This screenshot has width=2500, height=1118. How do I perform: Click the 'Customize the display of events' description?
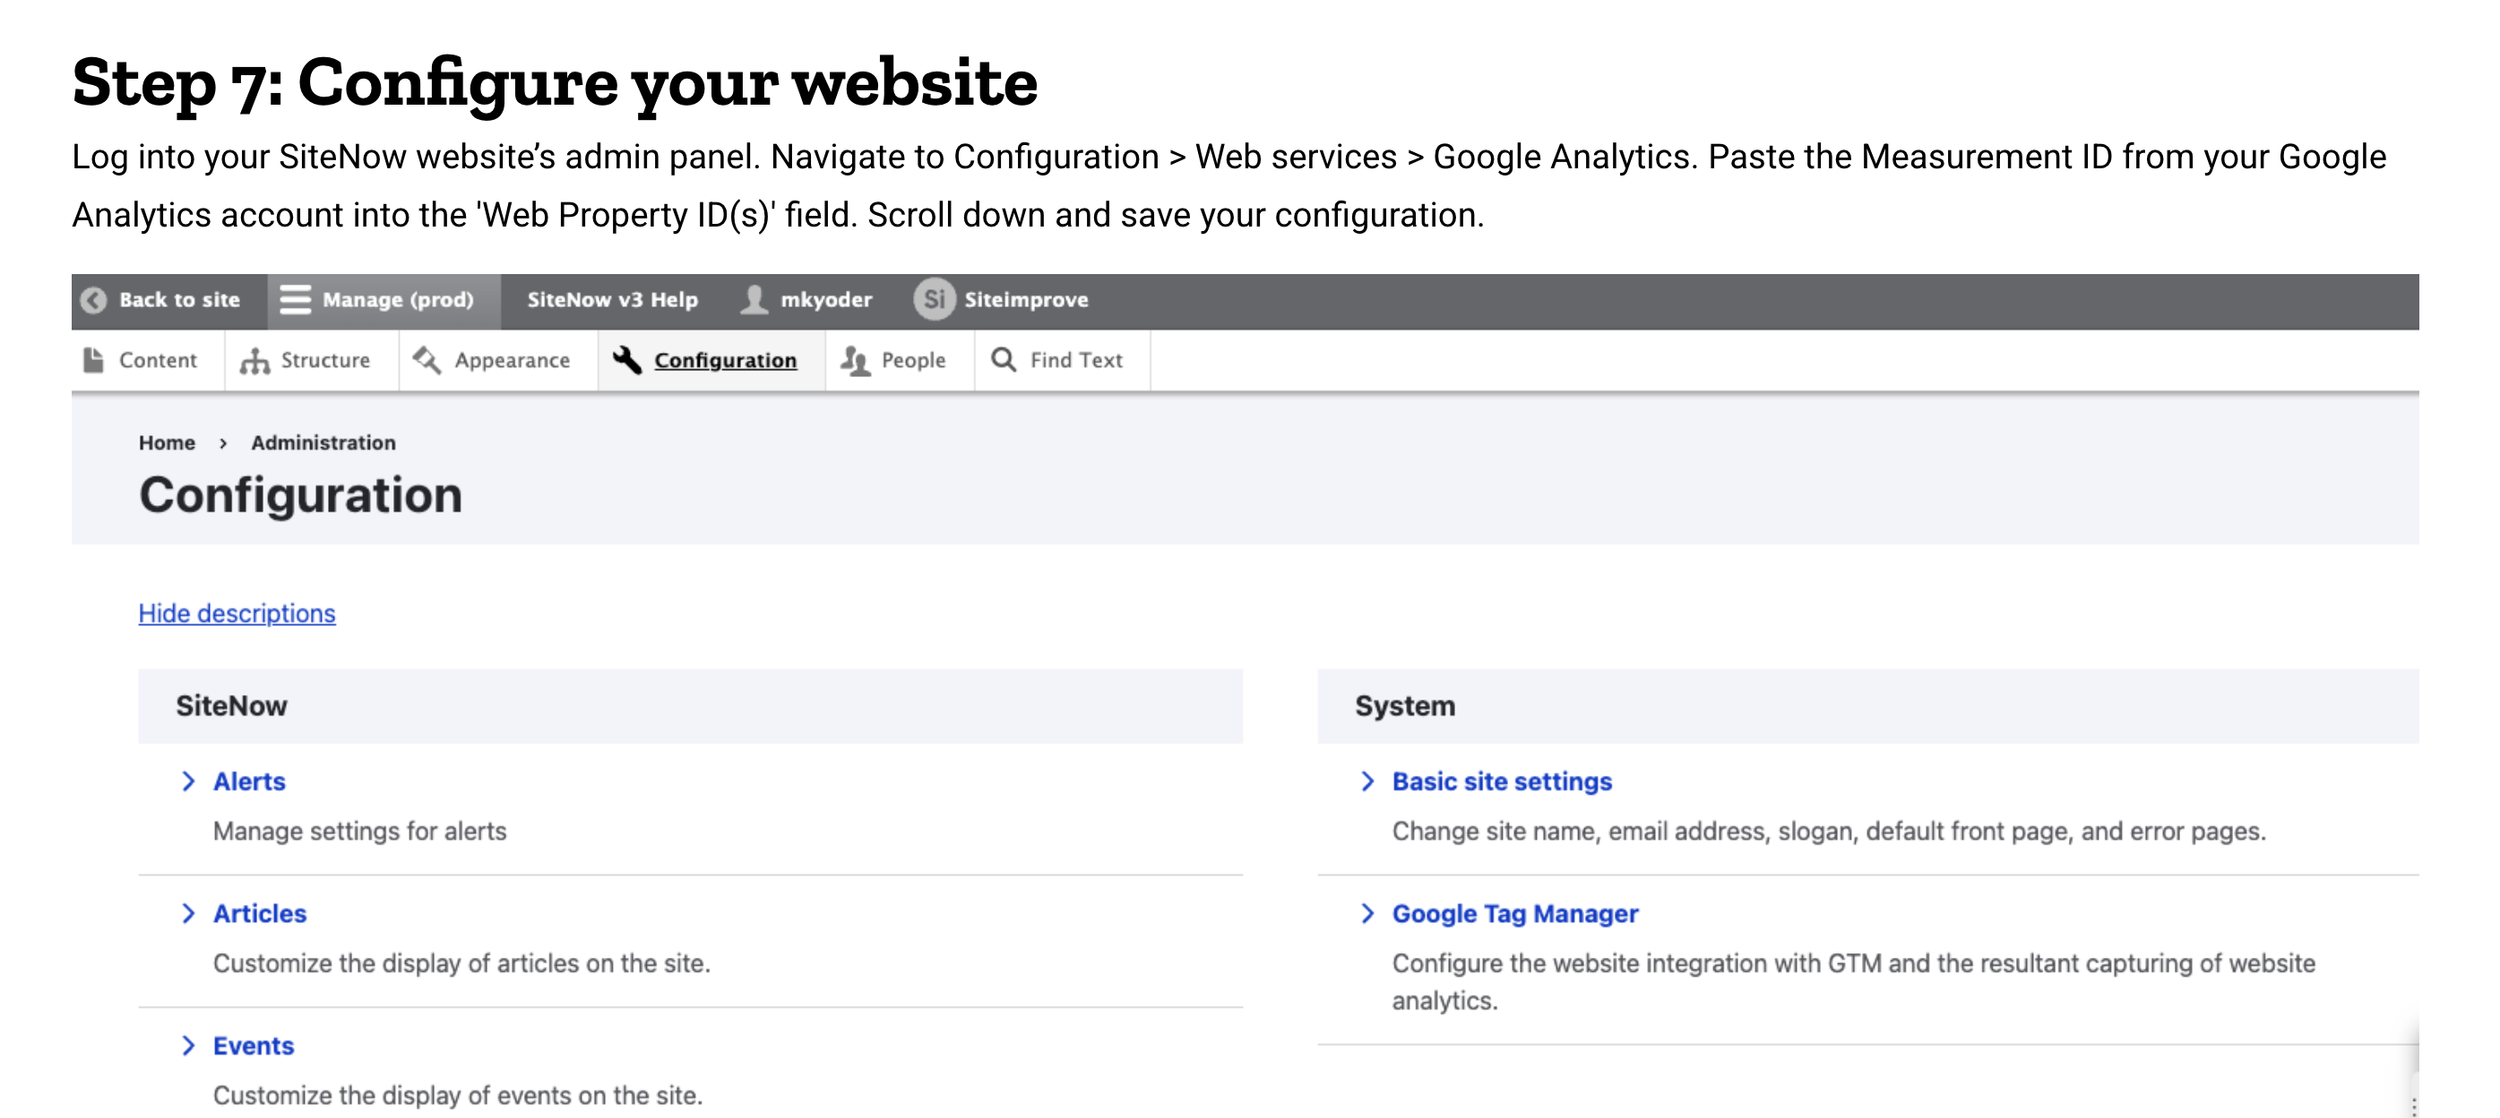(458, 1095)
